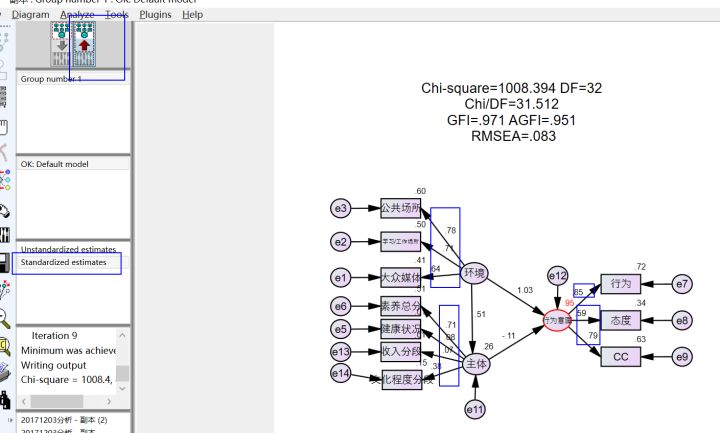The image size is (720, 433).
Task: Select error term e1 circle
Action: pos(341,277)
